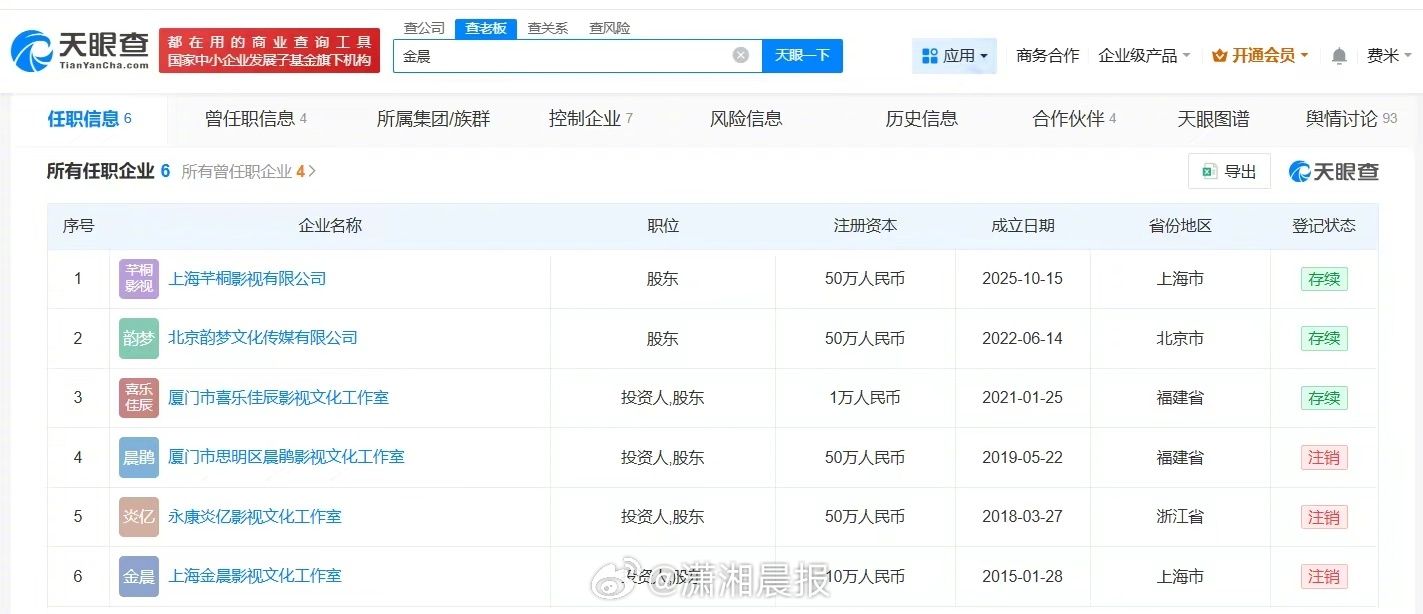Click the date 2025-10-15
This screenshot has width=1423, height=614.
tap(1022, 279)
